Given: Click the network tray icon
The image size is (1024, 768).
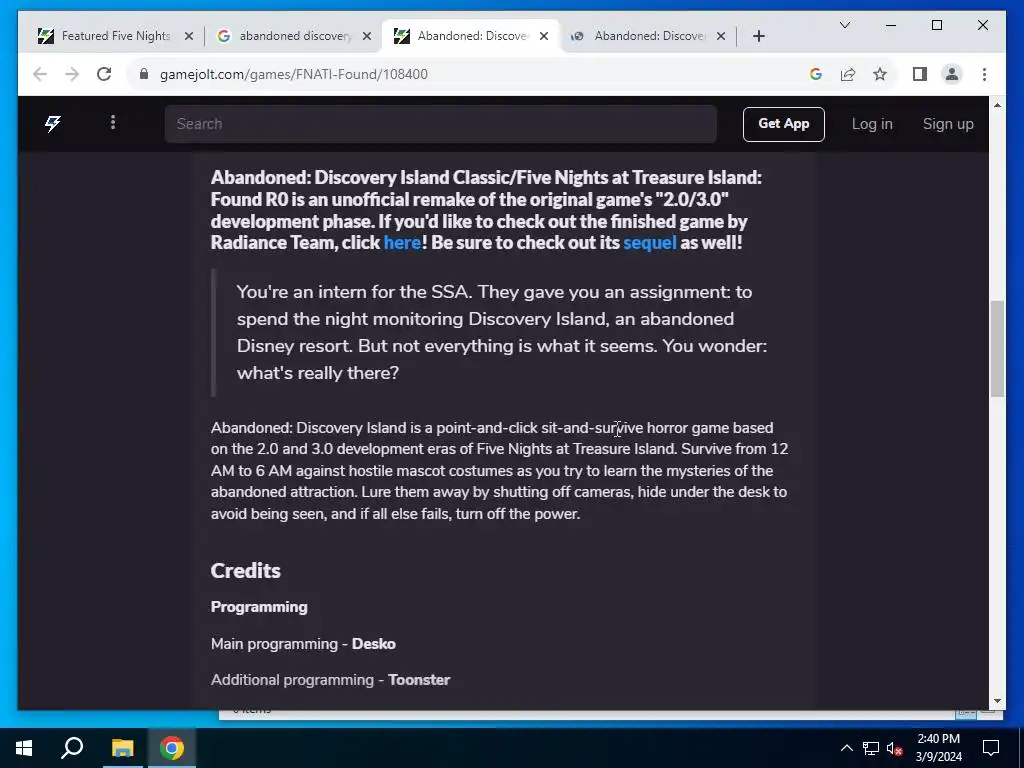Looking at the screenshot, I should (x=871, y=748).
